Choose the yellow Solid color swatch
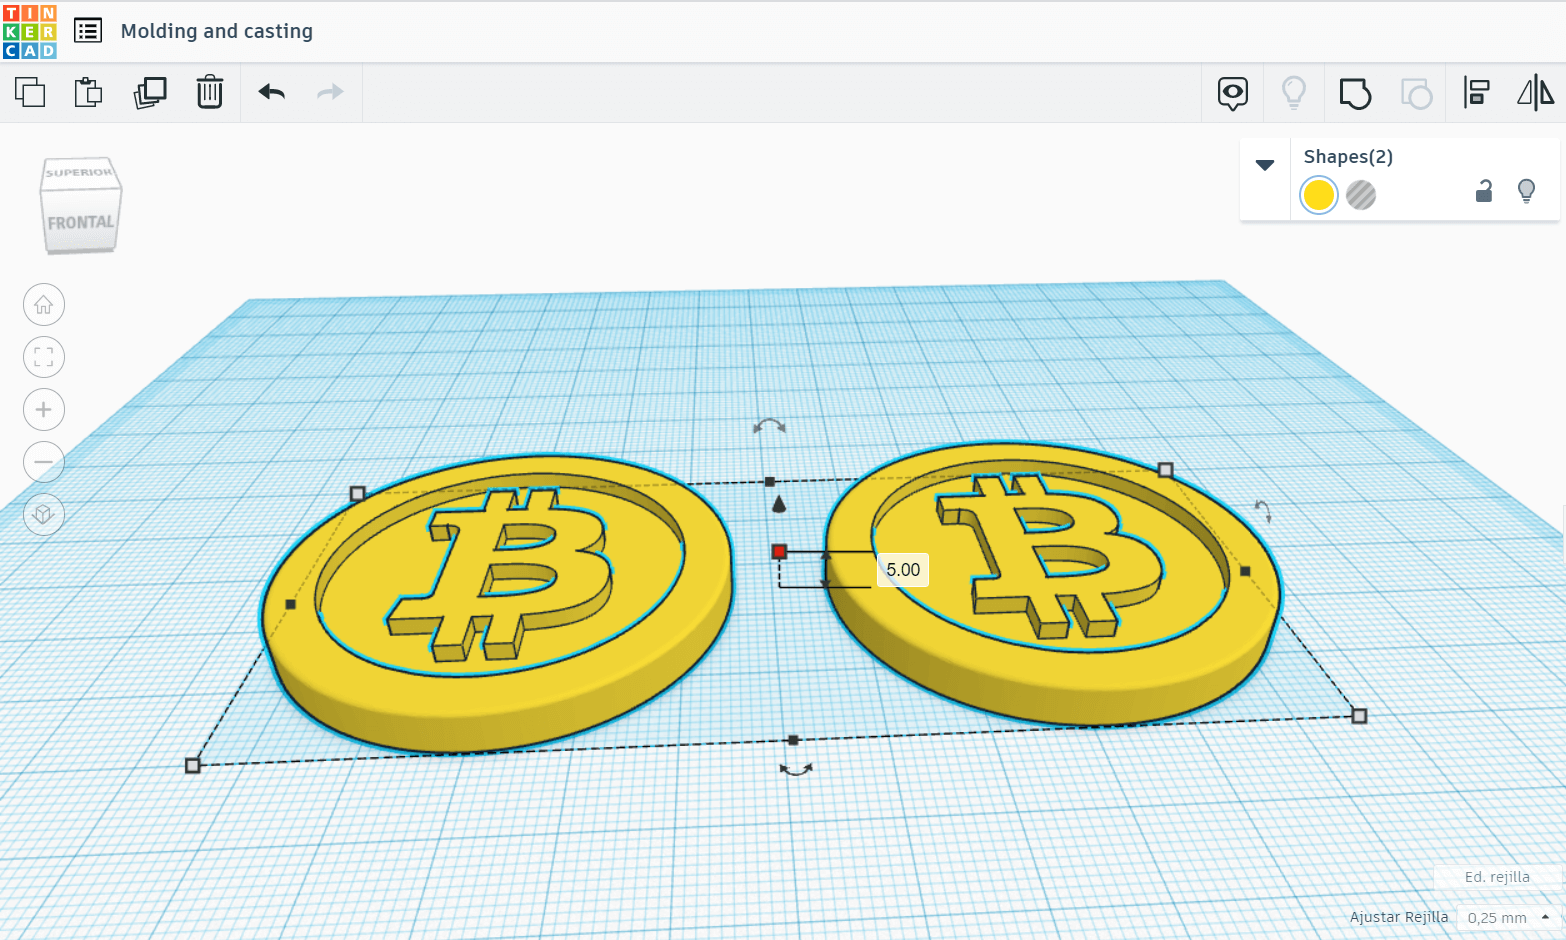This screenshot has width=1566, height=940. [1319, 195]
